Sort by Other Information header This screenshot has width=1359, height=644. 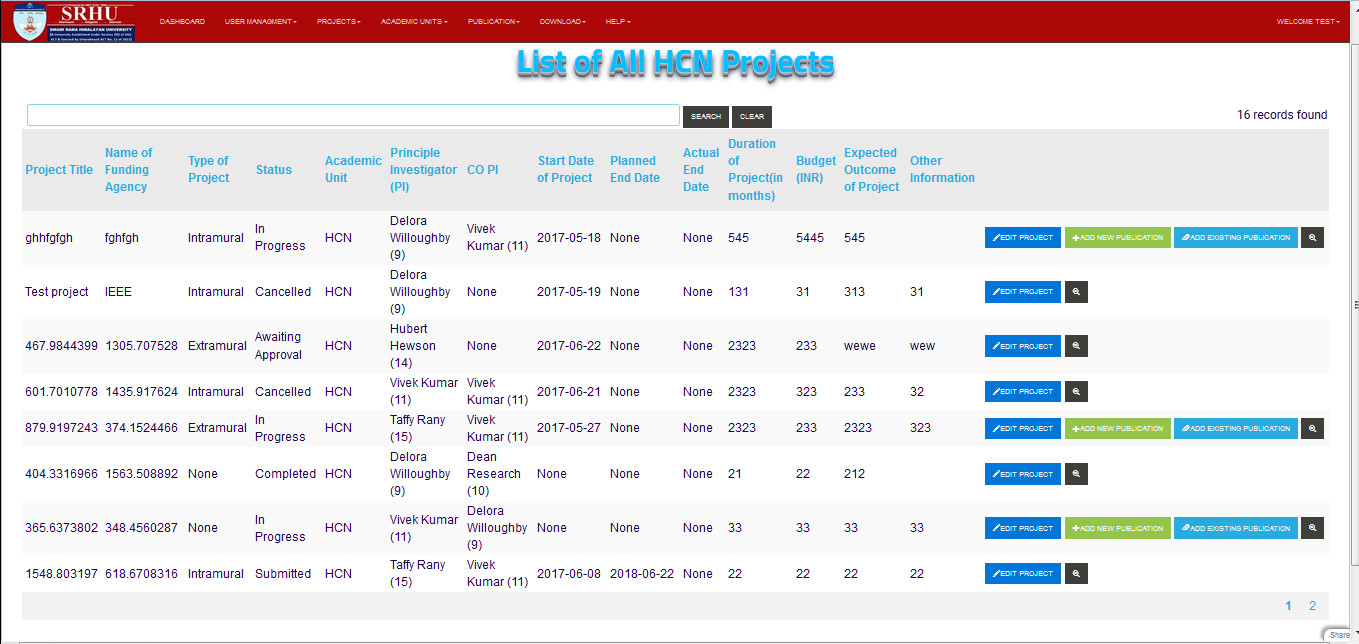point(942,169)
